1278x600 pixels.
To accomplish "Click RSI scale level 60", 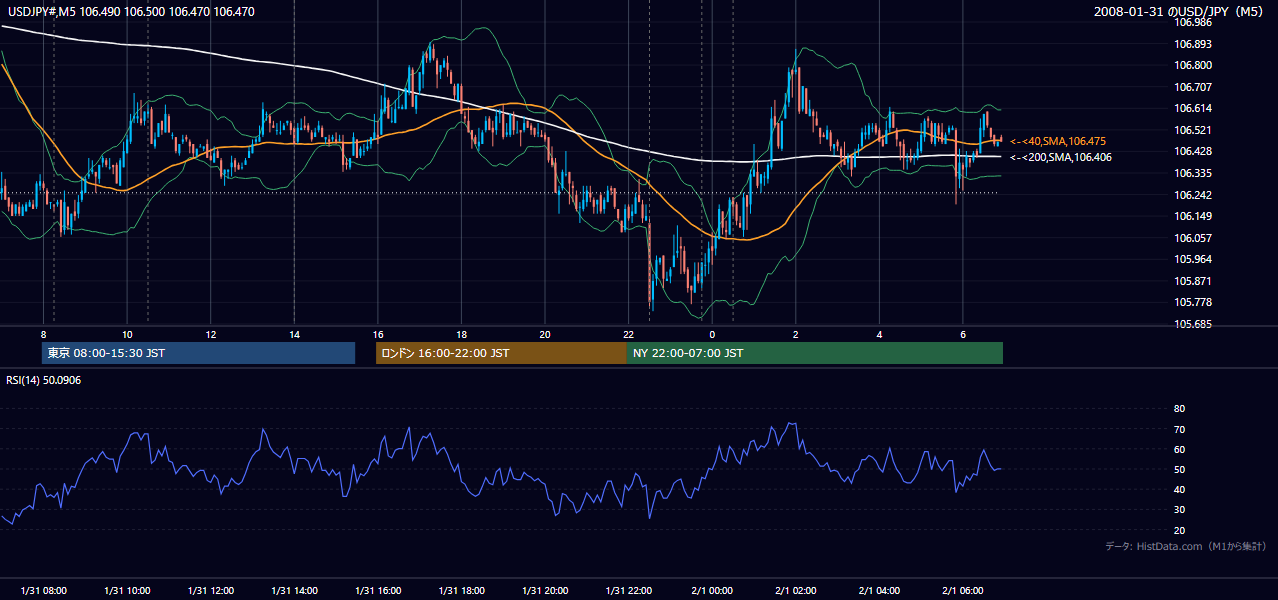I will tap(1179, 449).
